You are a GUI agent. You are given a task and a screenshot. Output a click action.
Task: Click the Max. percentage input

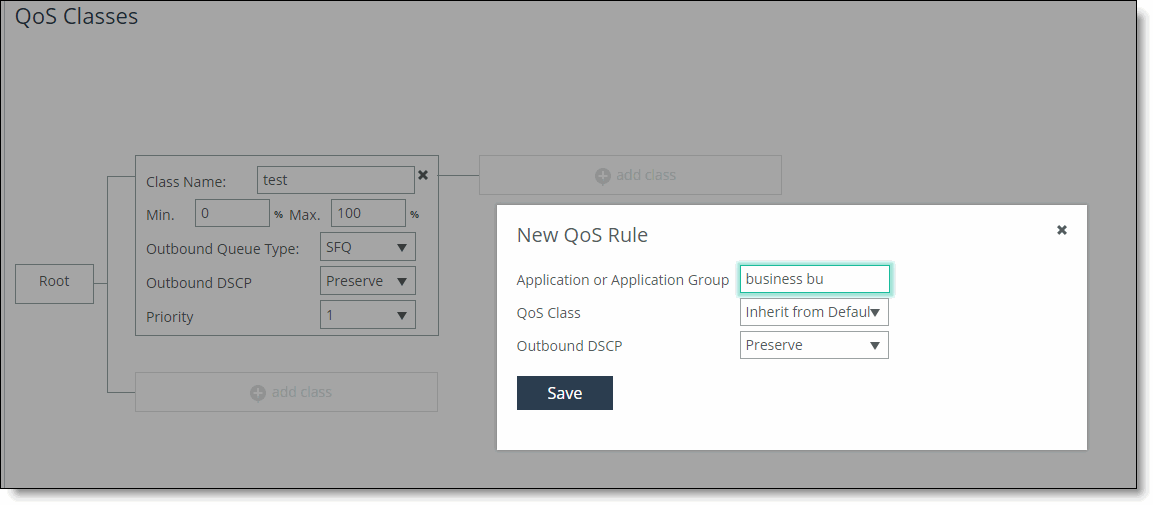pyautogui.click(x=368, y=213)
